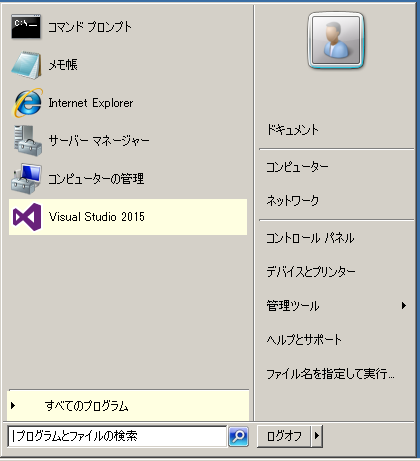The image size is (420, 461).
Task: Launch the purple Visual Studio 2015 icon
Action: point(27,217)
